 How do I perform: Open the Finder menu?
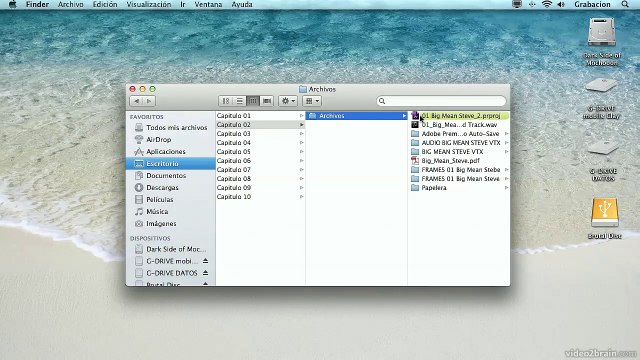(x=37, y=4)
